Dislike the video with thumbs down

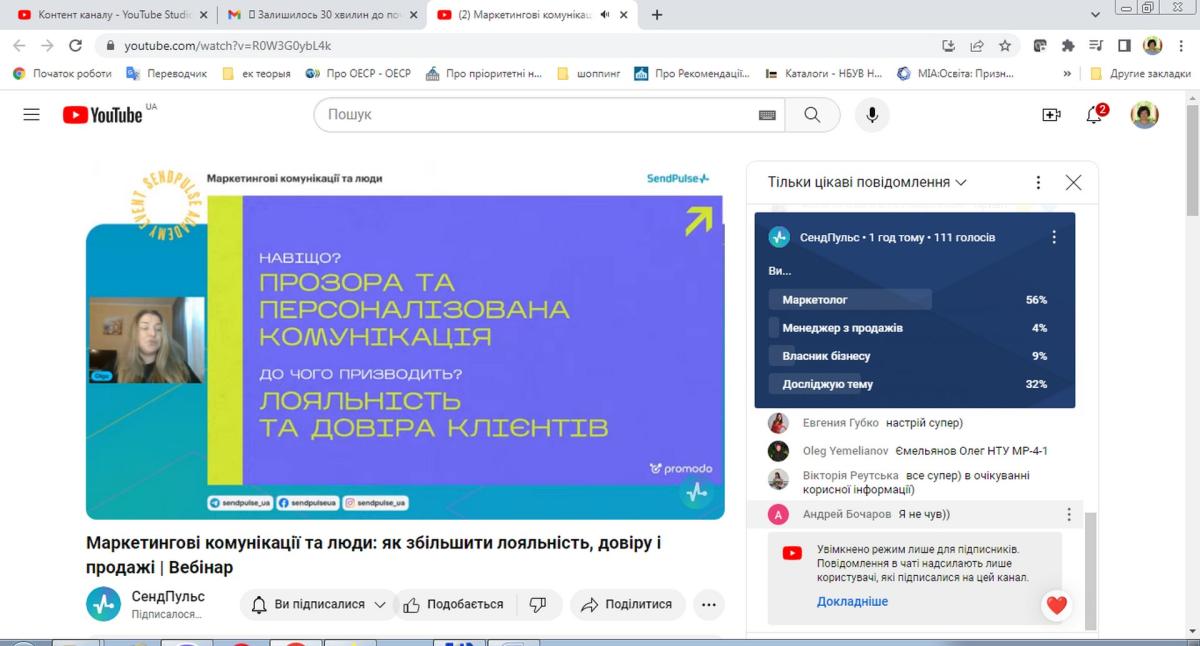tap(538, 604)
